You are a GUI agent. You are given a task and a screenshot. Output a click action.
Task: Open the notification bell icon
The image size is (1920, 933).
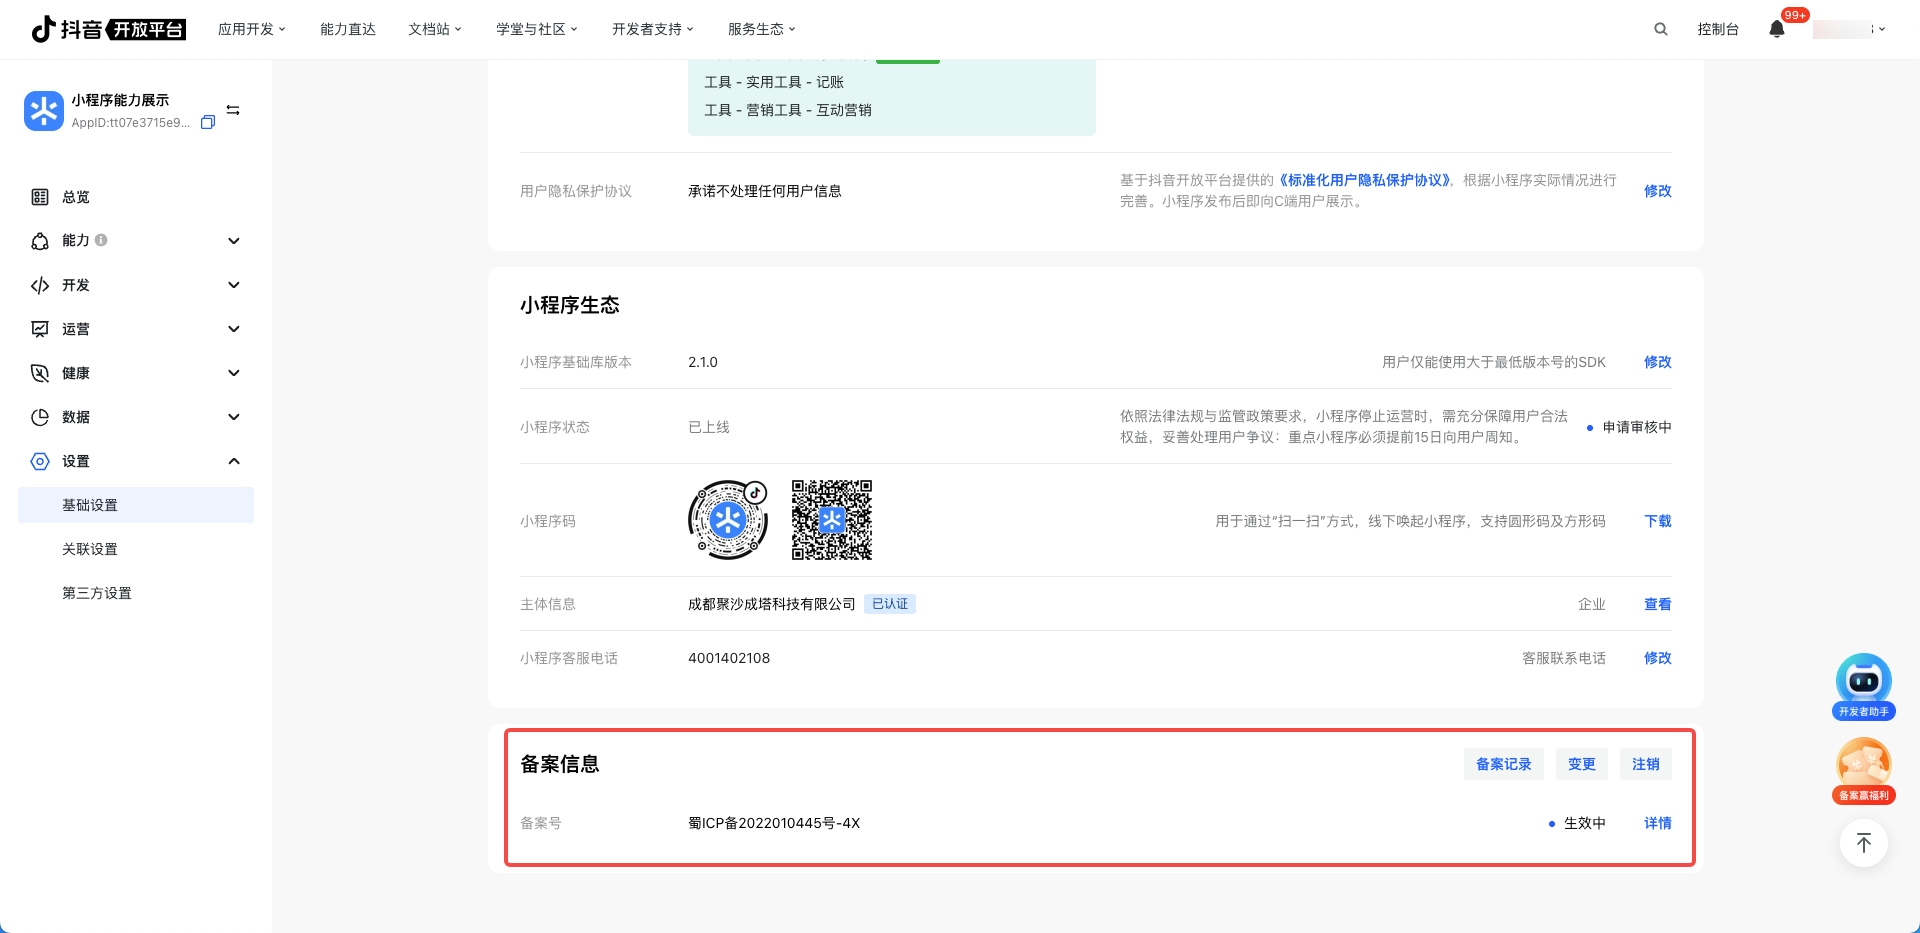1777,29
